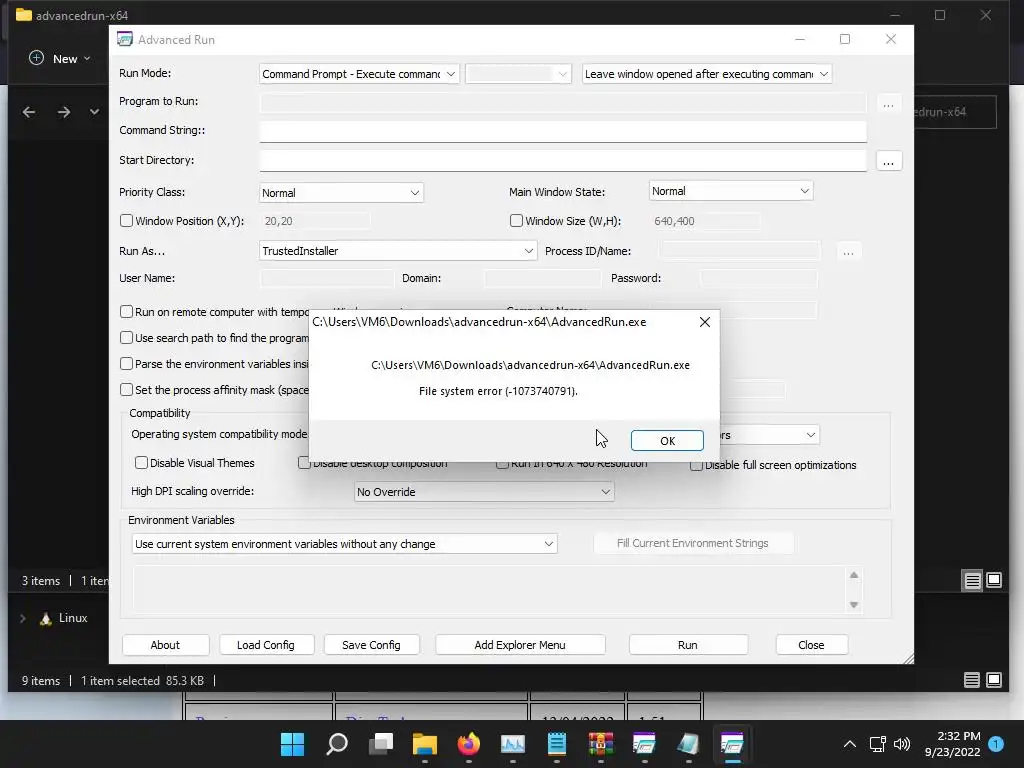
Task: Check Use search path to find program
Action: tap(127, 338)
